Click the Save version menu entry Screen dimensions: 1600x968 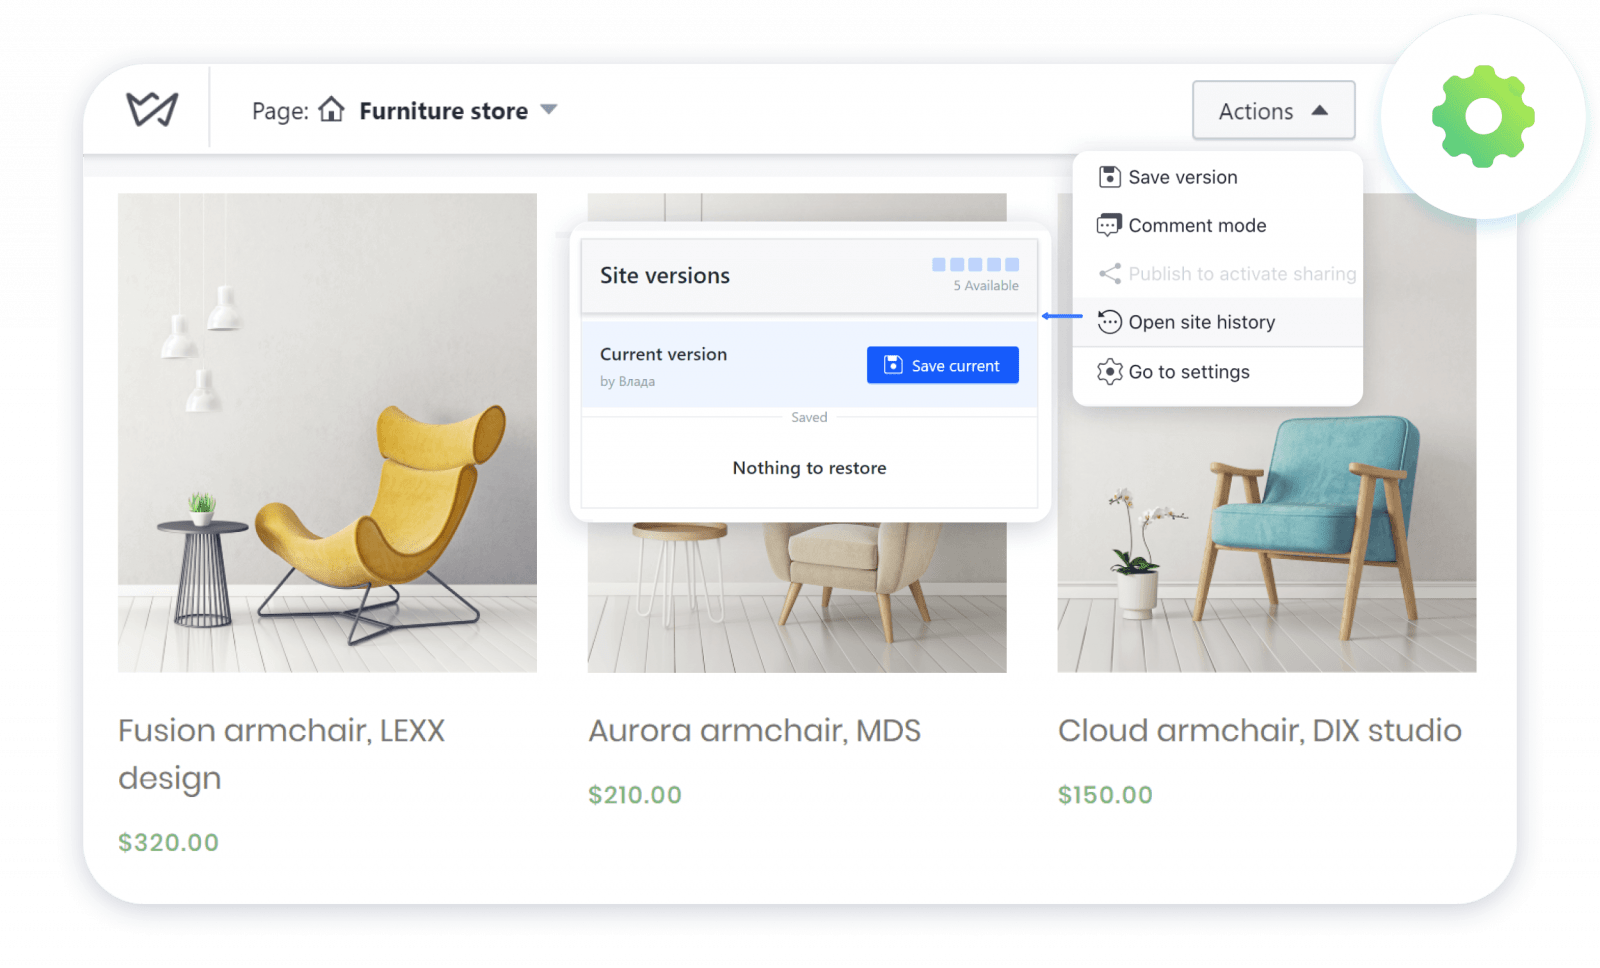click(1183, 176)
